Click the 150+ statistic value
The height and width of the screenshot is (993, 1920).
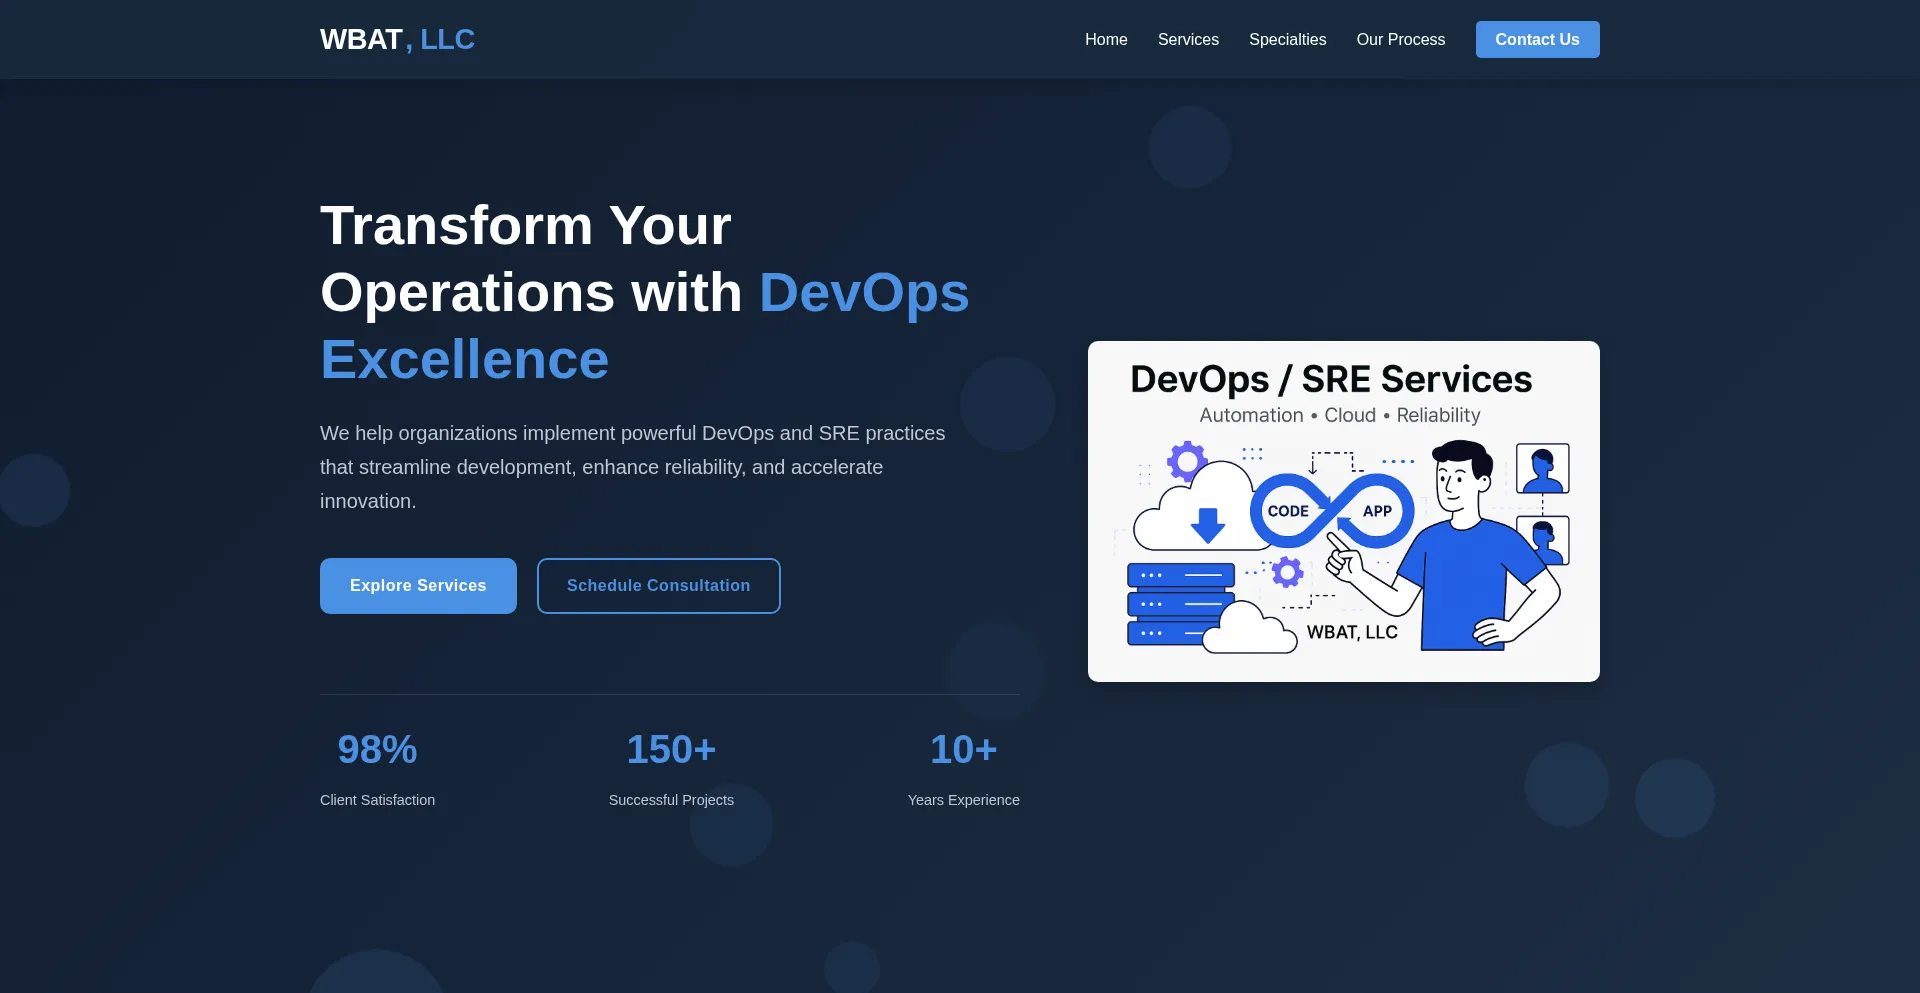point(671,750)
